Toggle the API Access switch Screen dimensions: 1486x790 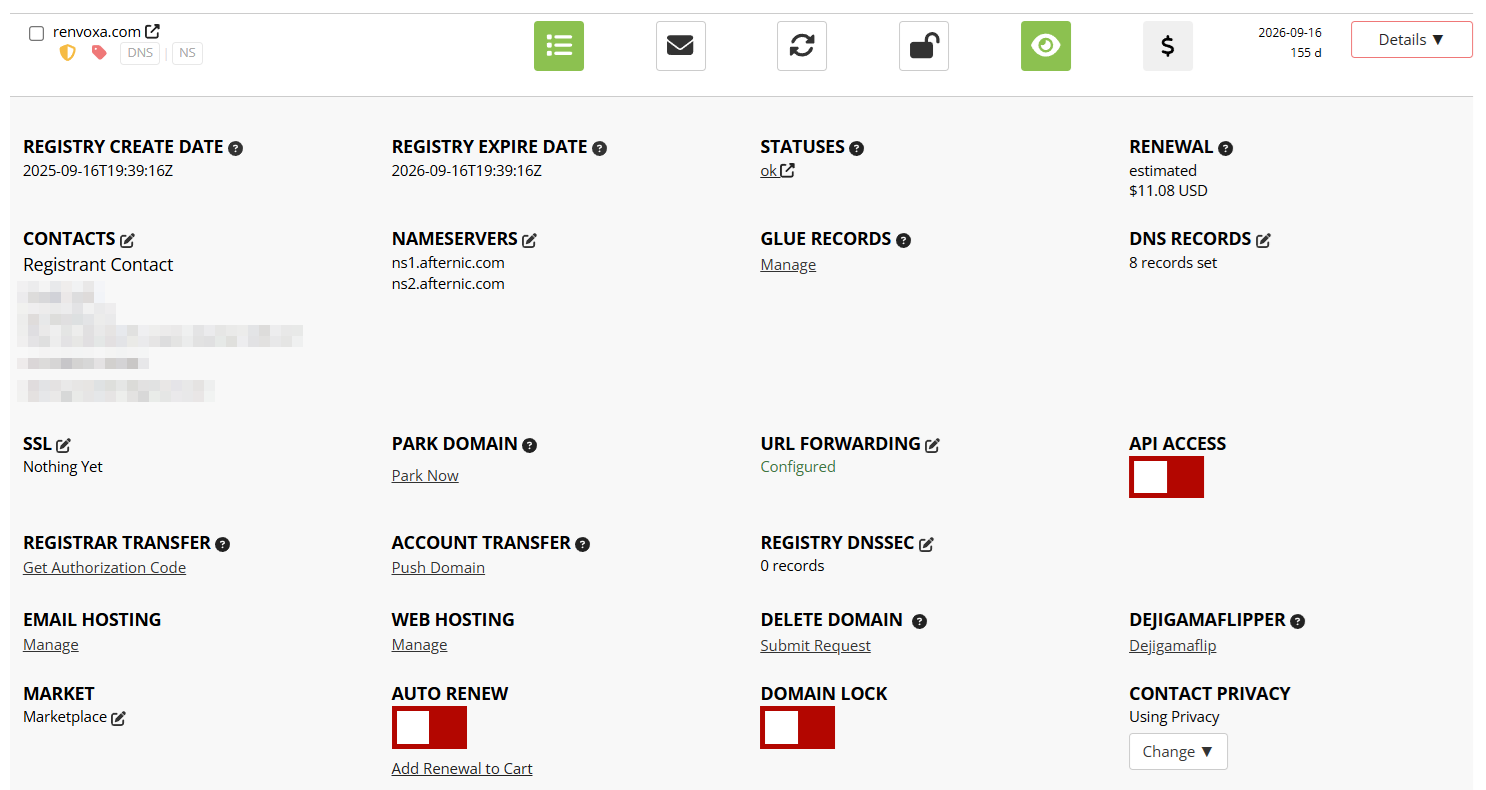pos(1166,477)
